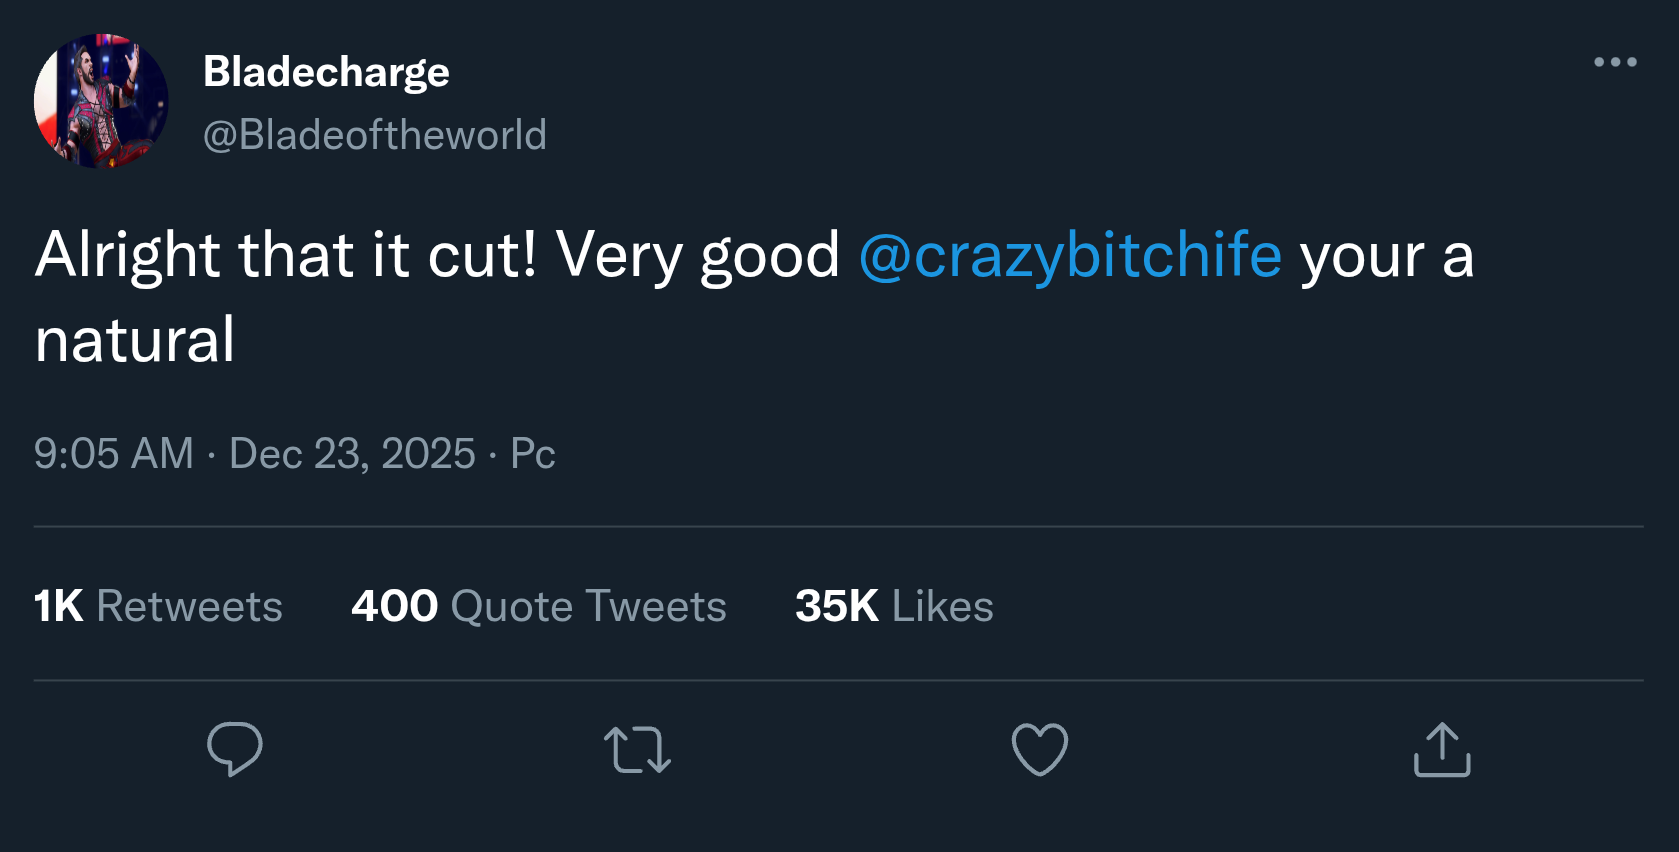This screenshot has width=1679, height=852.
Task: Click the Dec 23, 2025 date
Action: [x=352, y=454]
